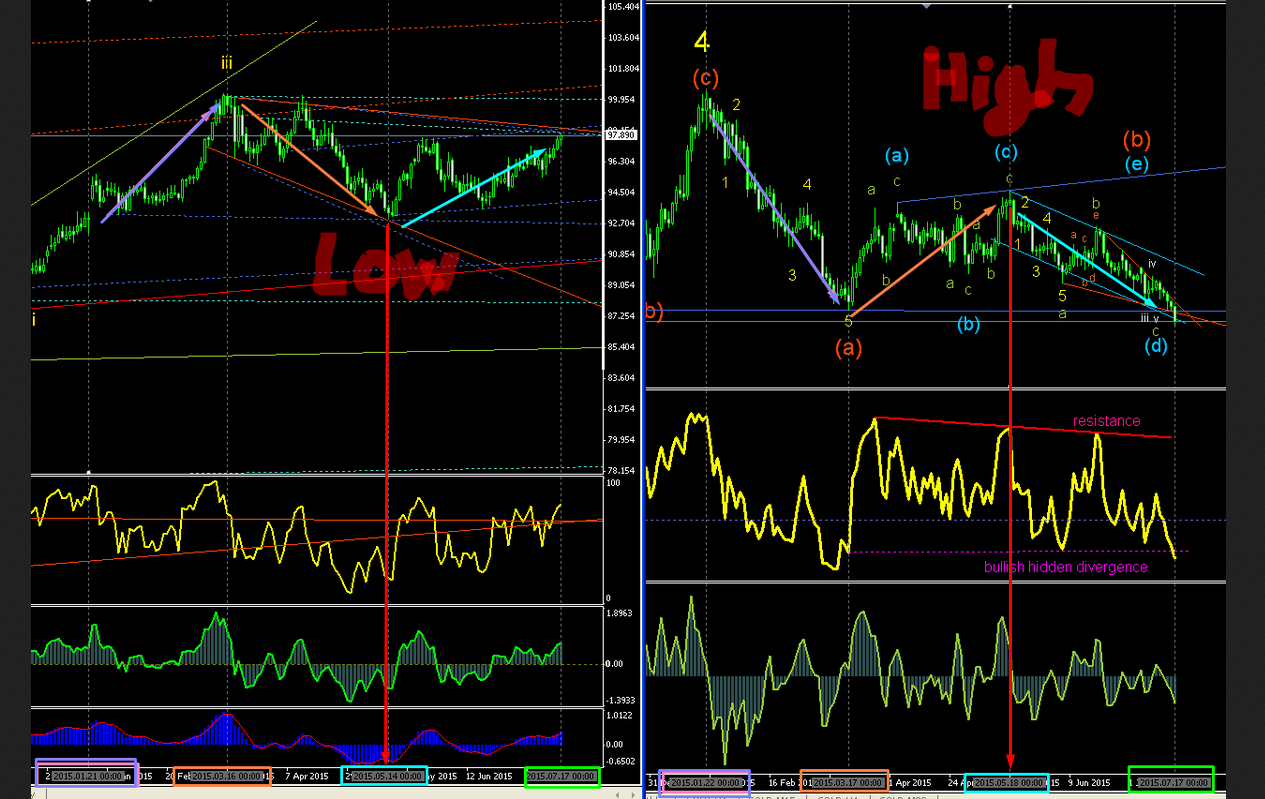Click the chart shift triangle marker atop right chart

pos(927,5)
